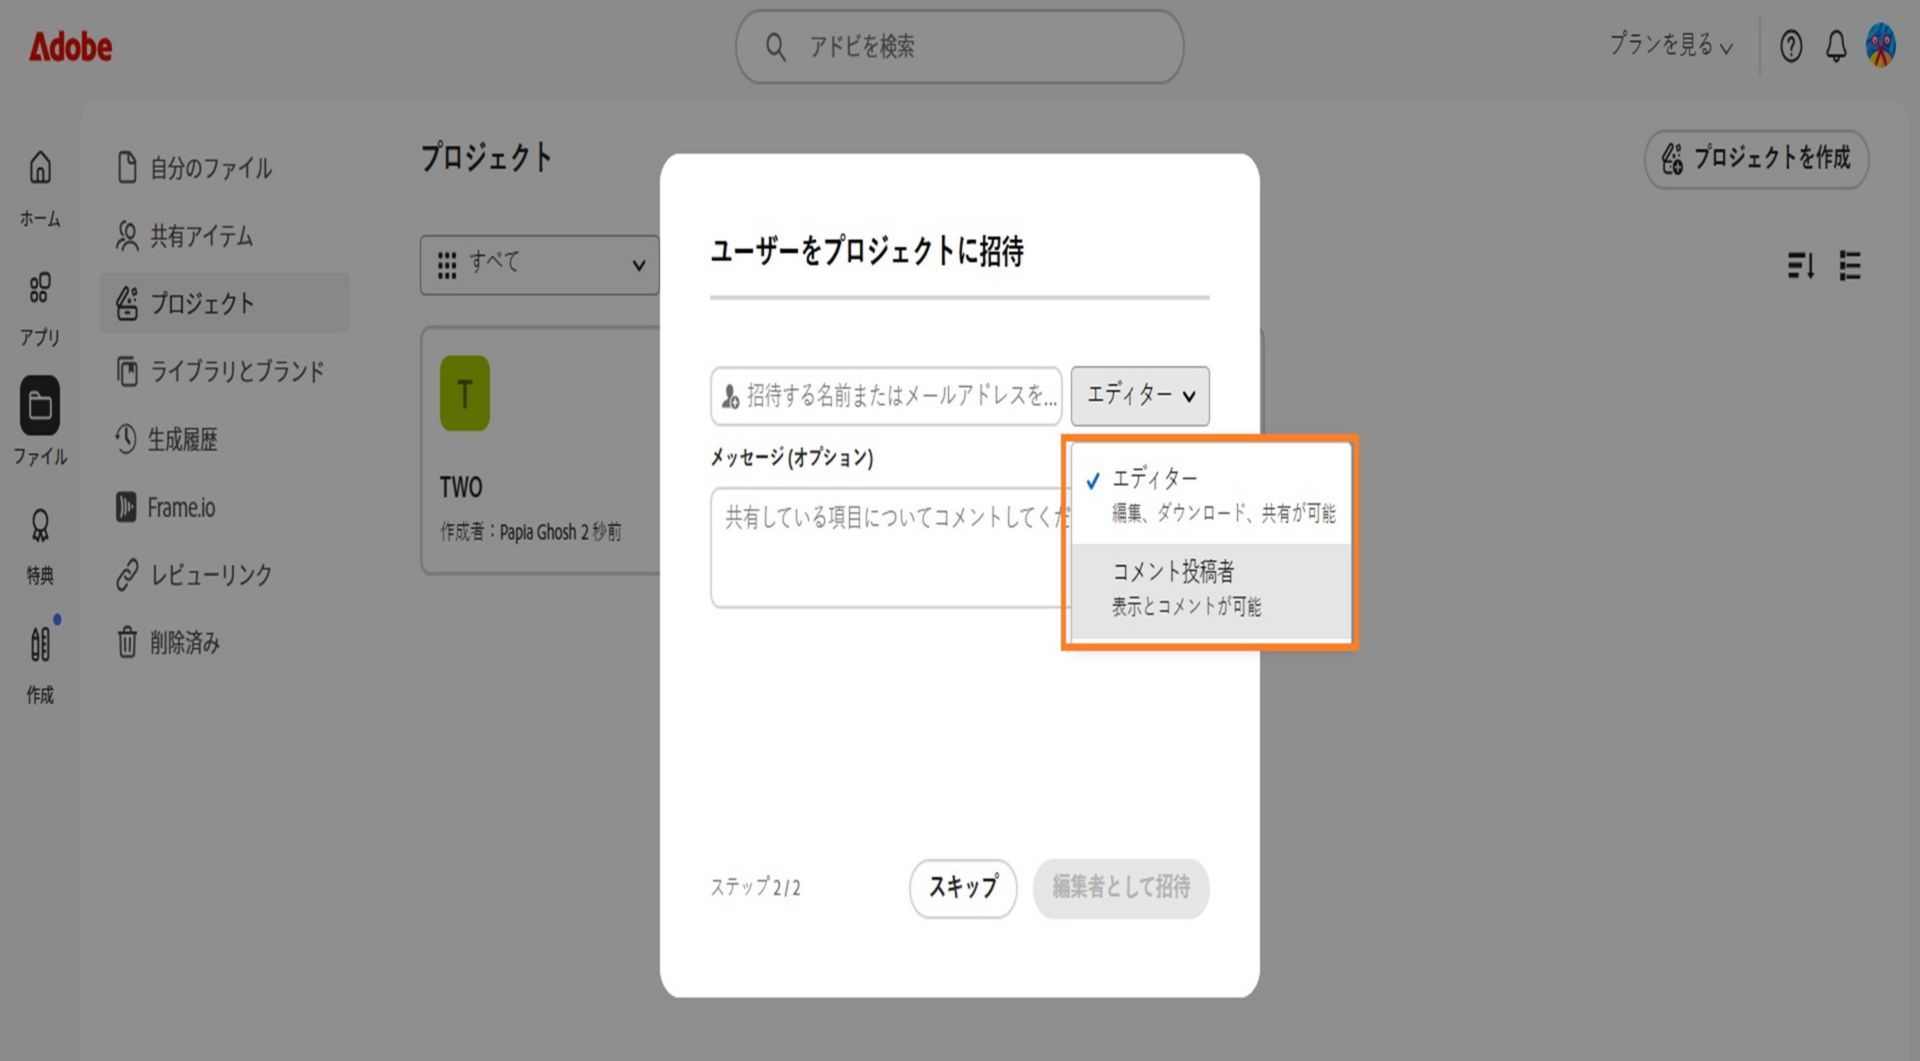
Task: Open 作成 in the left rail
Action: pos(40,665)
